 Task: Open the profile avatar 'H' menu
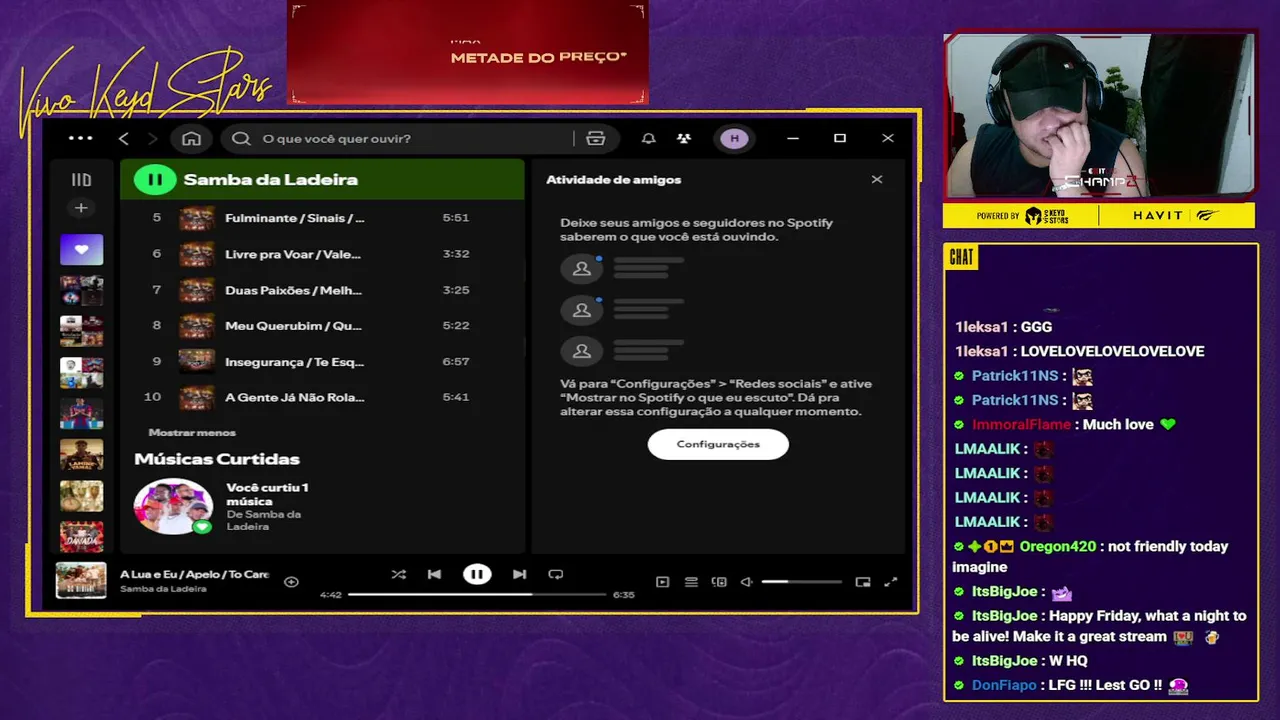click(735, 138)
